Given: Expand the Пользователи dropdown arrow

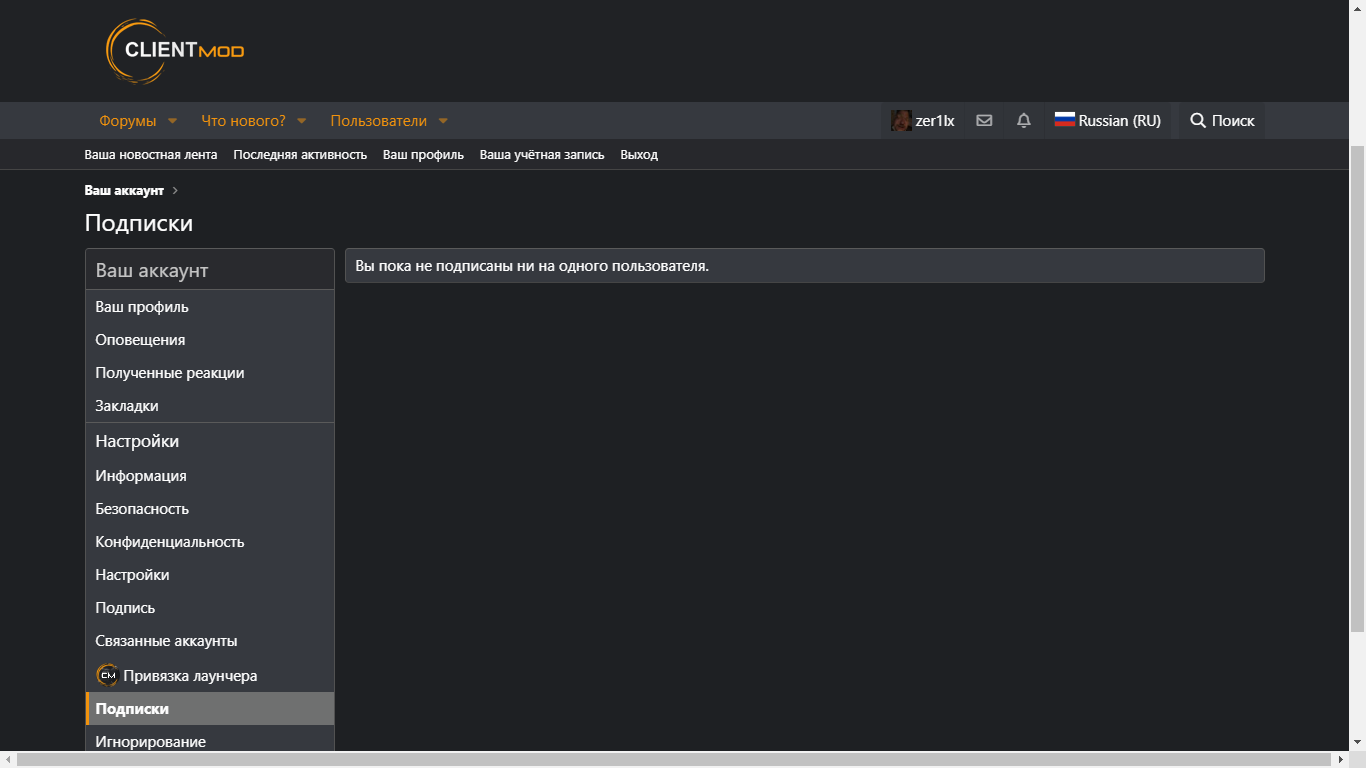Looking at the screenshot, I should click(443, 121).
